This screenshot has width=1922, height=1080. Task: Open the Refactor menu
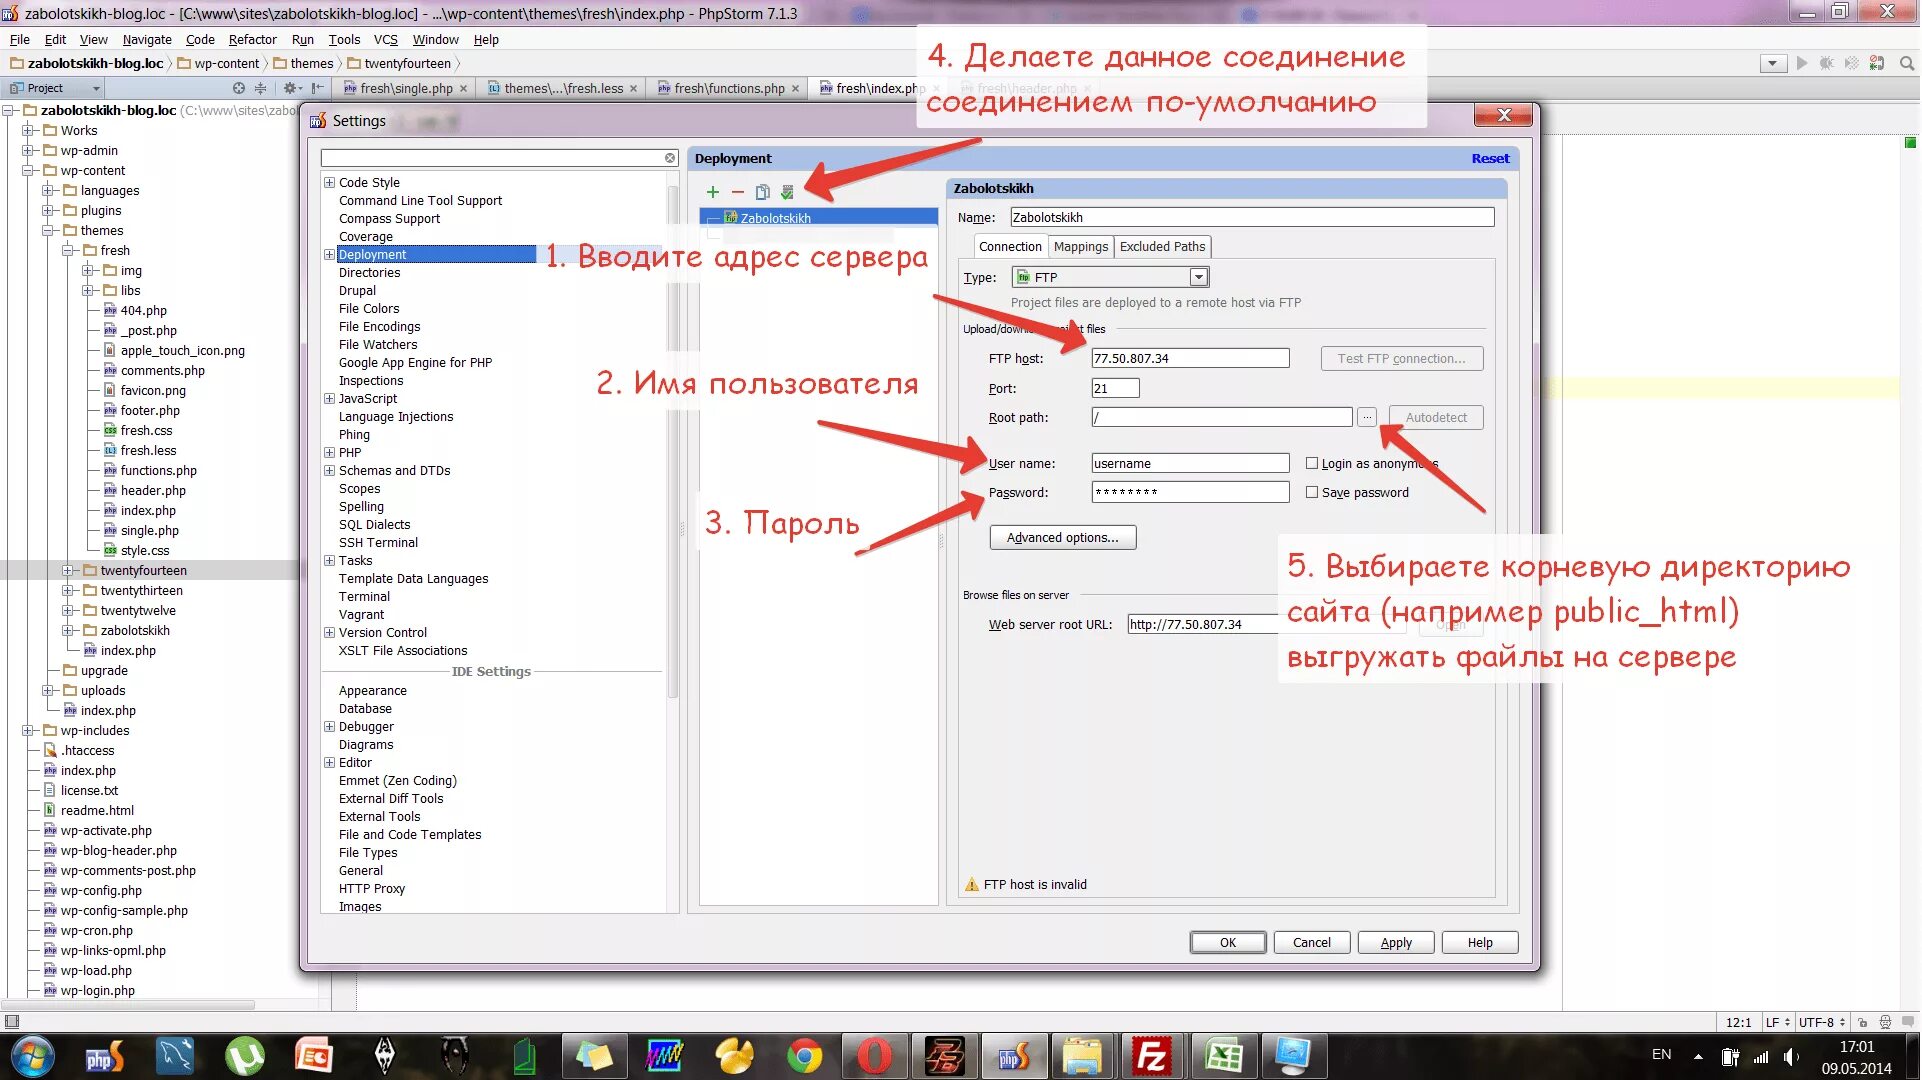252,40
